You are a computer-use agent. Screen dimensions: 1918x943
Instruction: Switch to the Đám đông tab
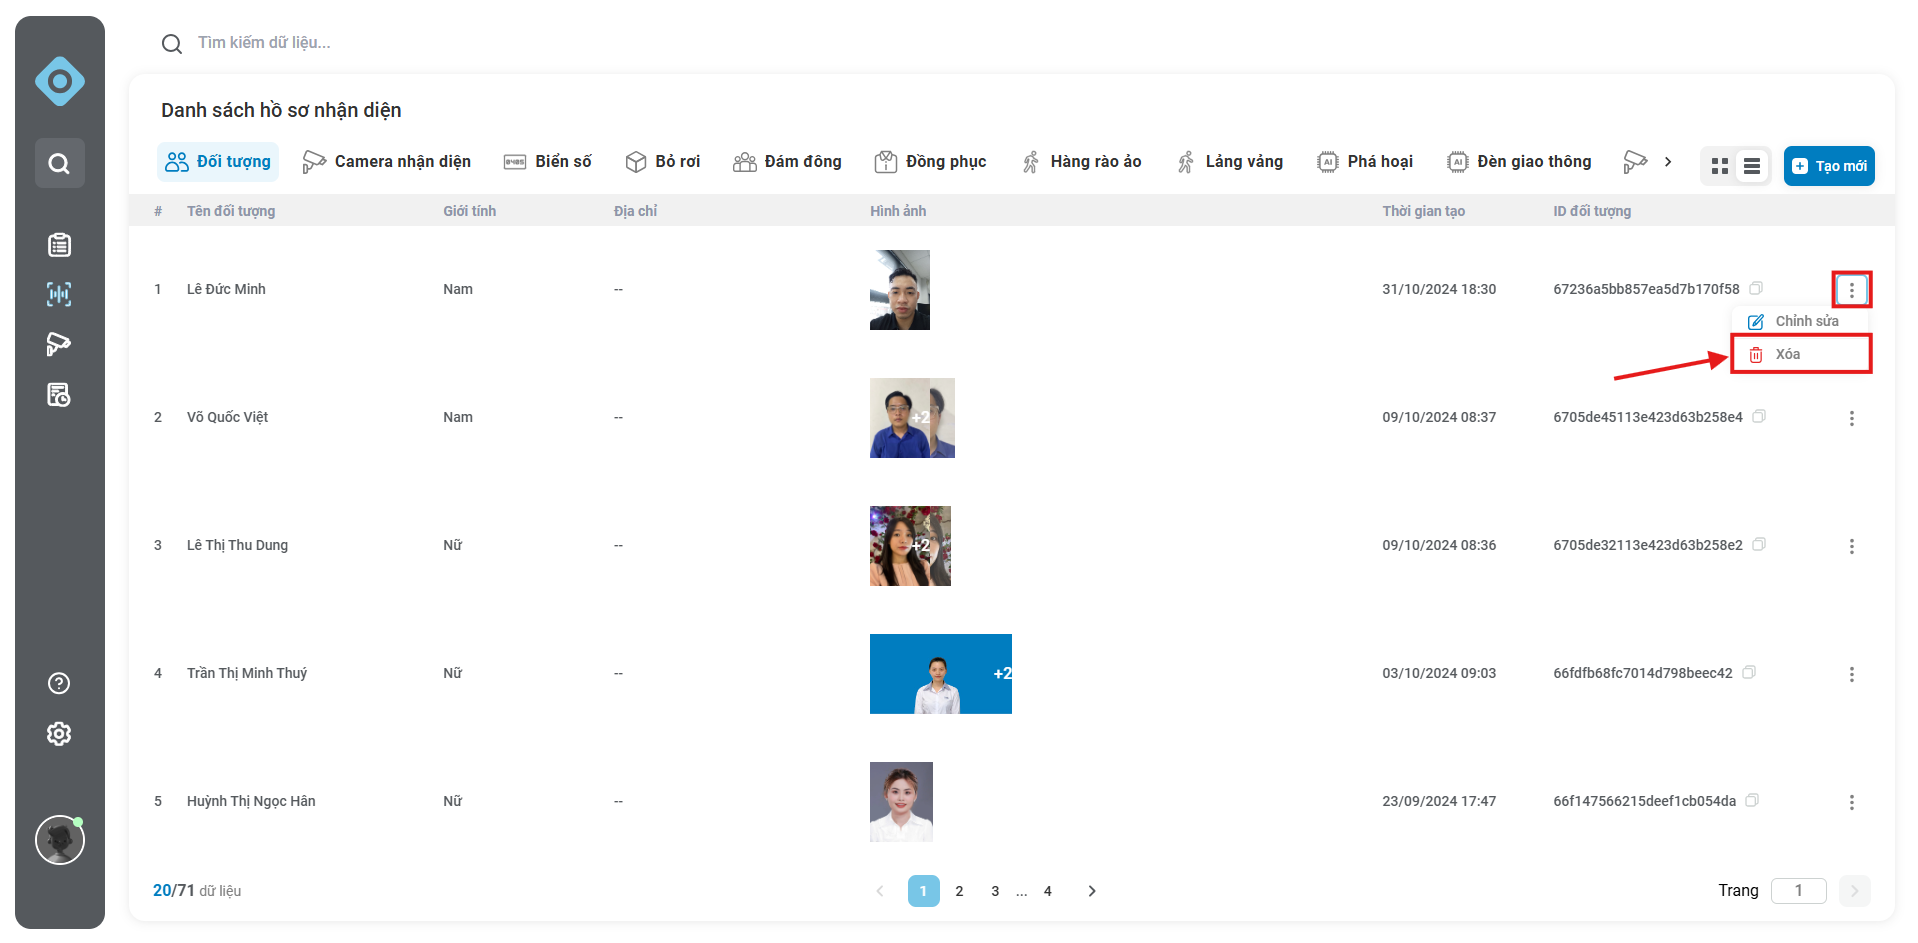pos(788,162)
